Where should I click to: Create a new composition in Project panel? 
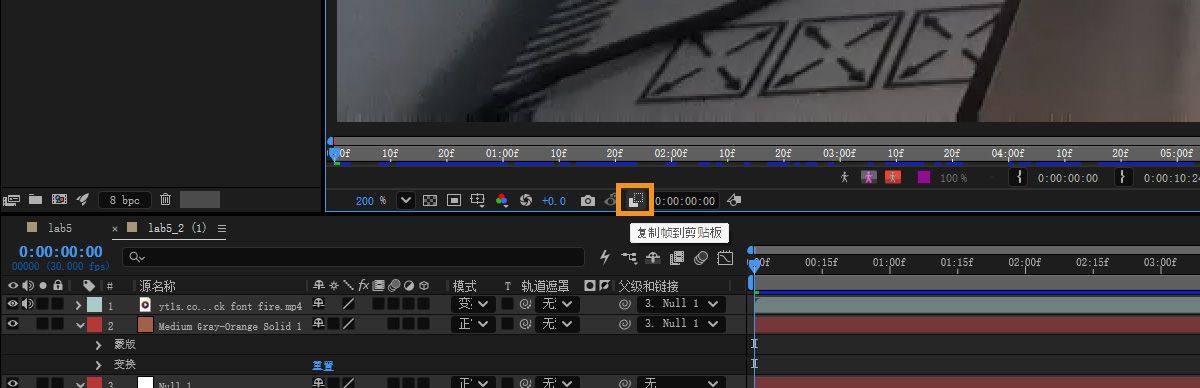point(59,200)
